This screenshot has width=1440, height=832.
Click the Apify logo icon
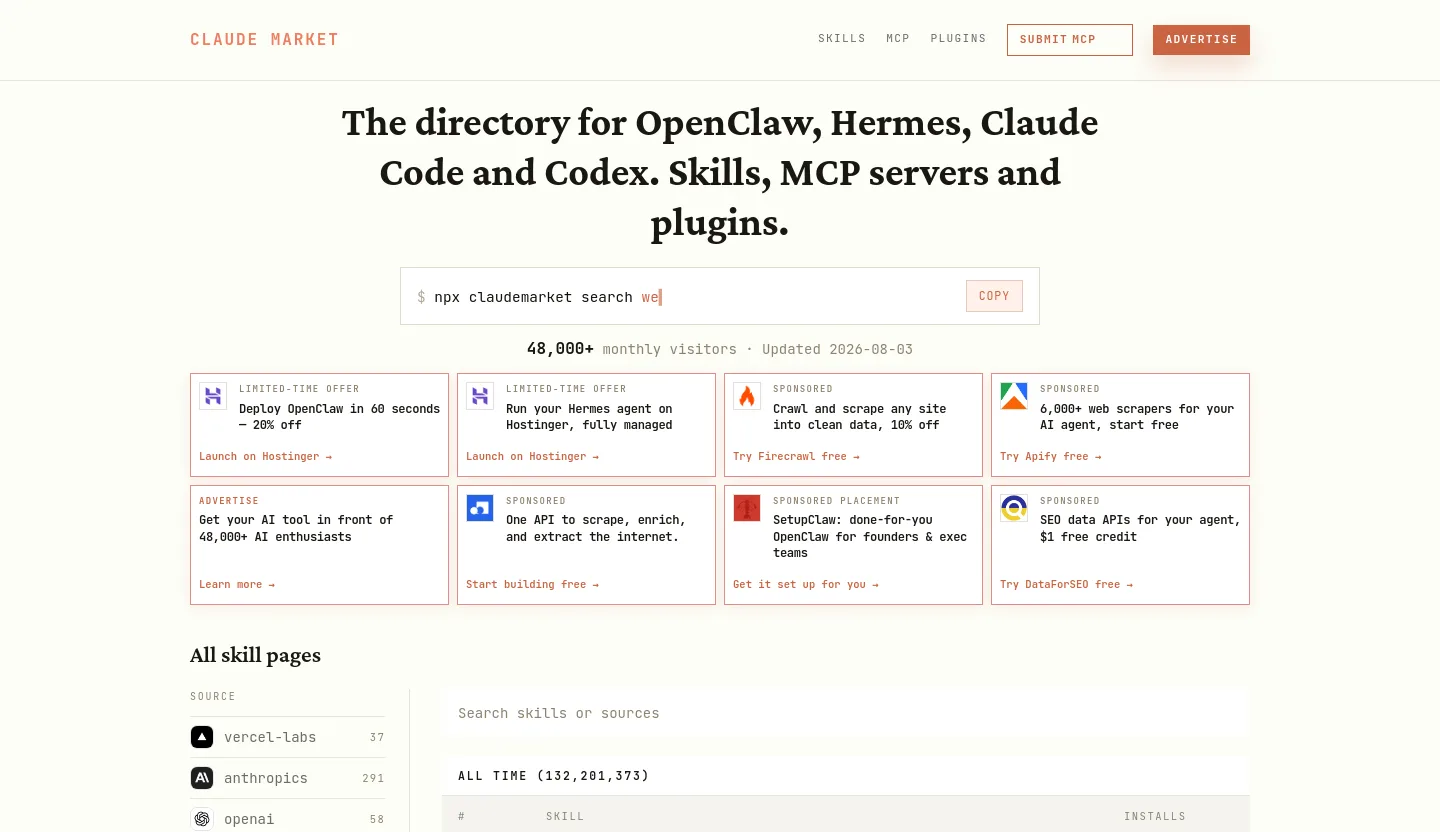[1014, 396]
